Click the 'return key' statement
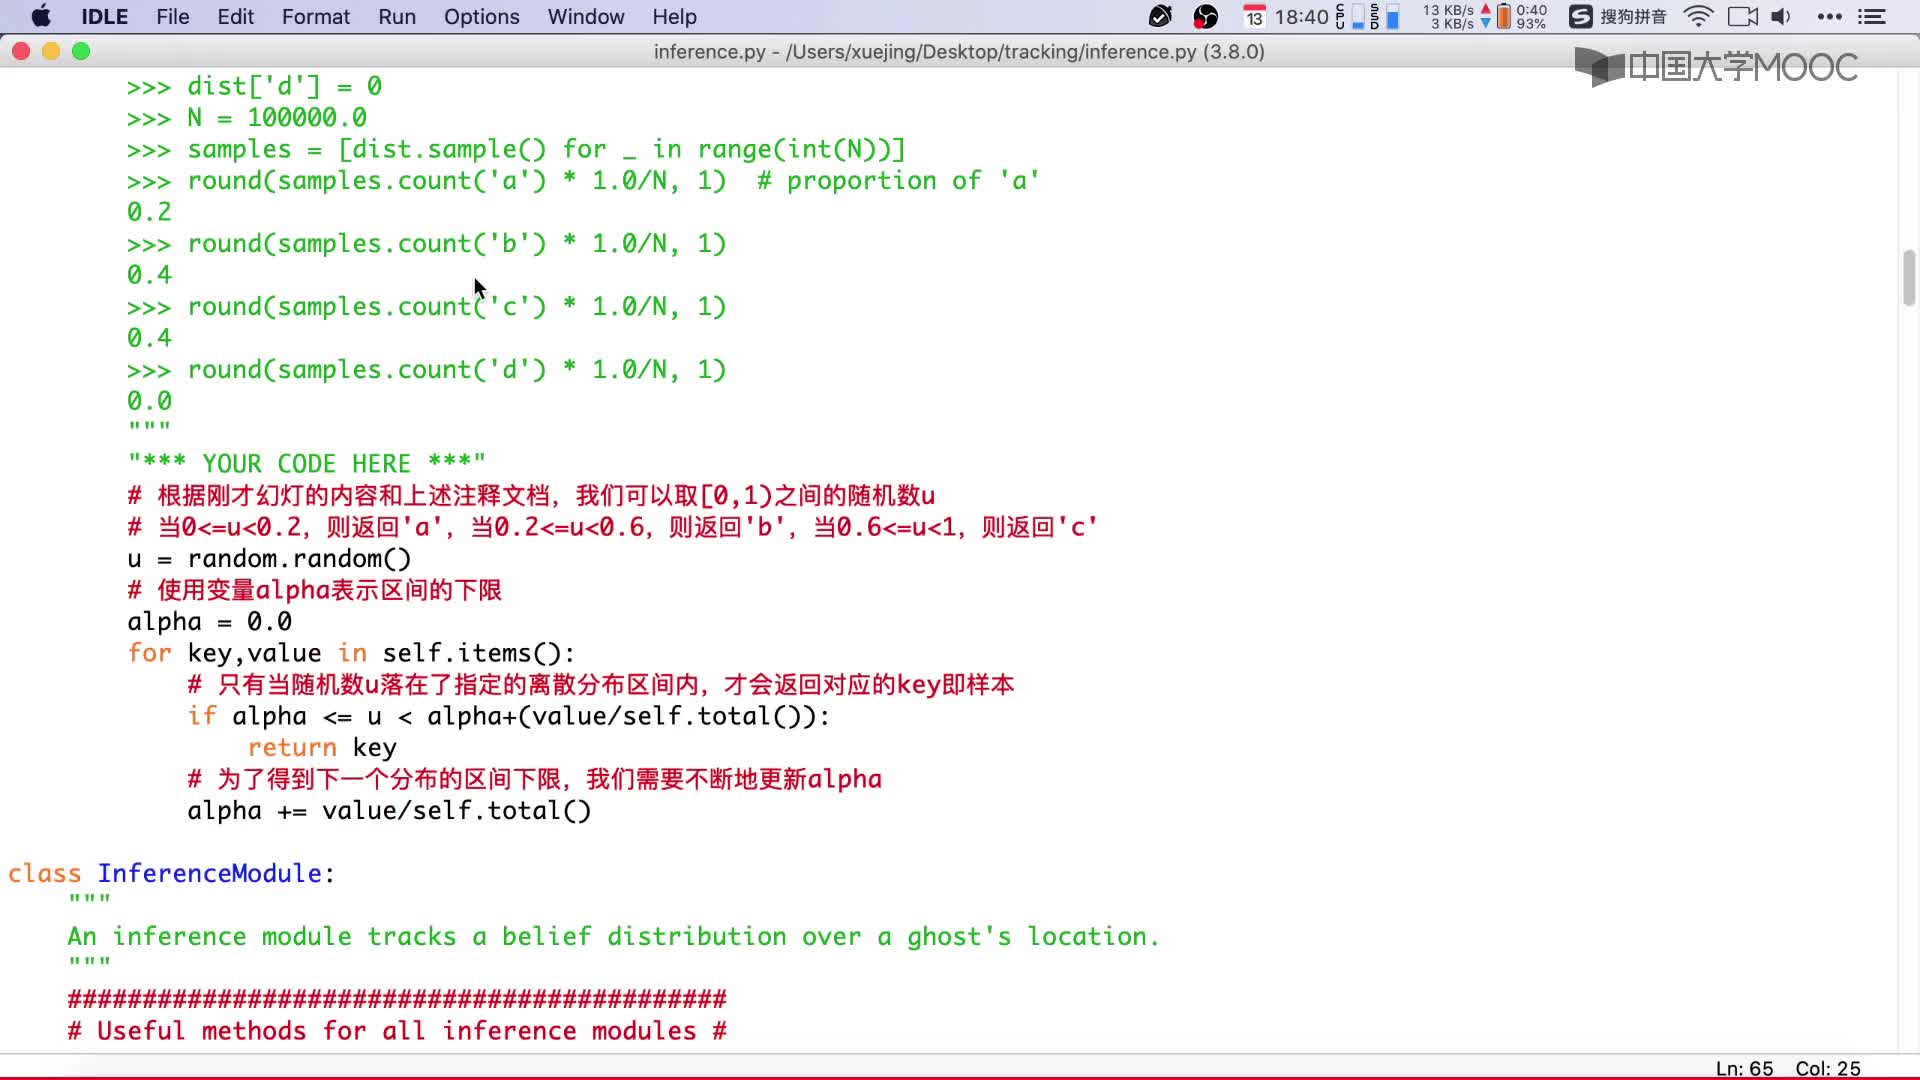 point(322,748)
